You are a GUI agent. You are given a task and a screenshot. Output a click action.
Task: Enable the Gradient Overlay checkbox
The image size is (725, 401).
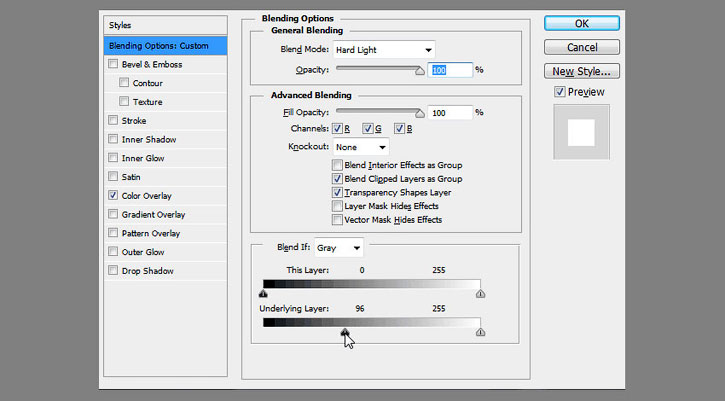pos(113,214)
